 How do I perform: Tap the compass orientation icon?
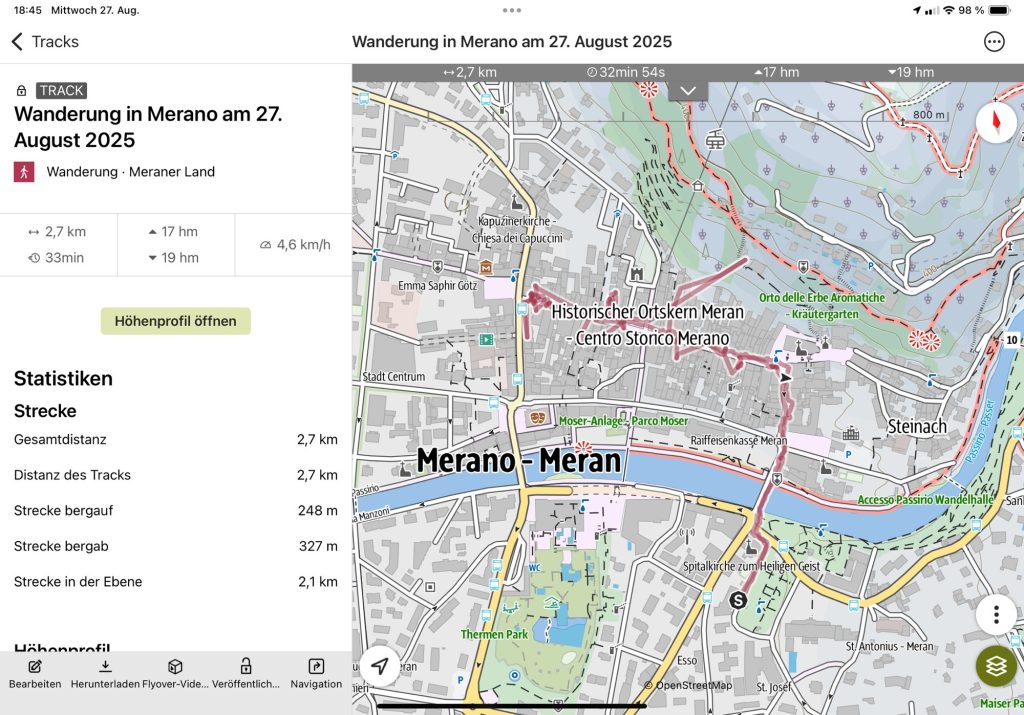(996, 122)
